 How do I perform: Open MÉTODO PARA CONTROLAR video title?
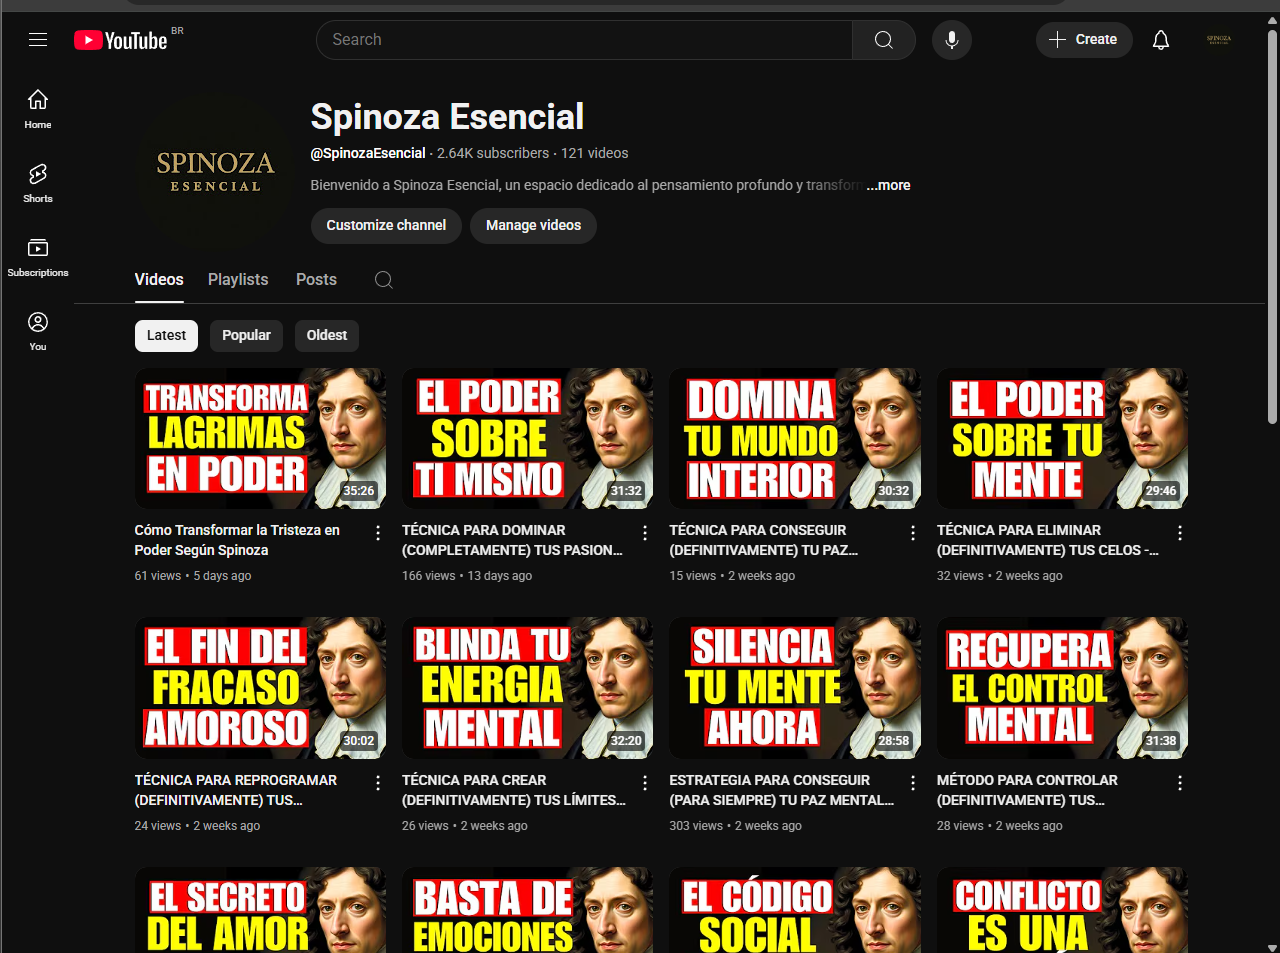(1027, 790)
